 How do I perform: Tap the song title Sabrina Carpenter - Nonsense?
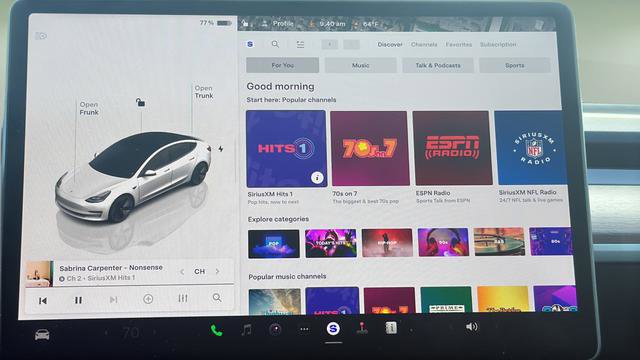tap(111, 268)
